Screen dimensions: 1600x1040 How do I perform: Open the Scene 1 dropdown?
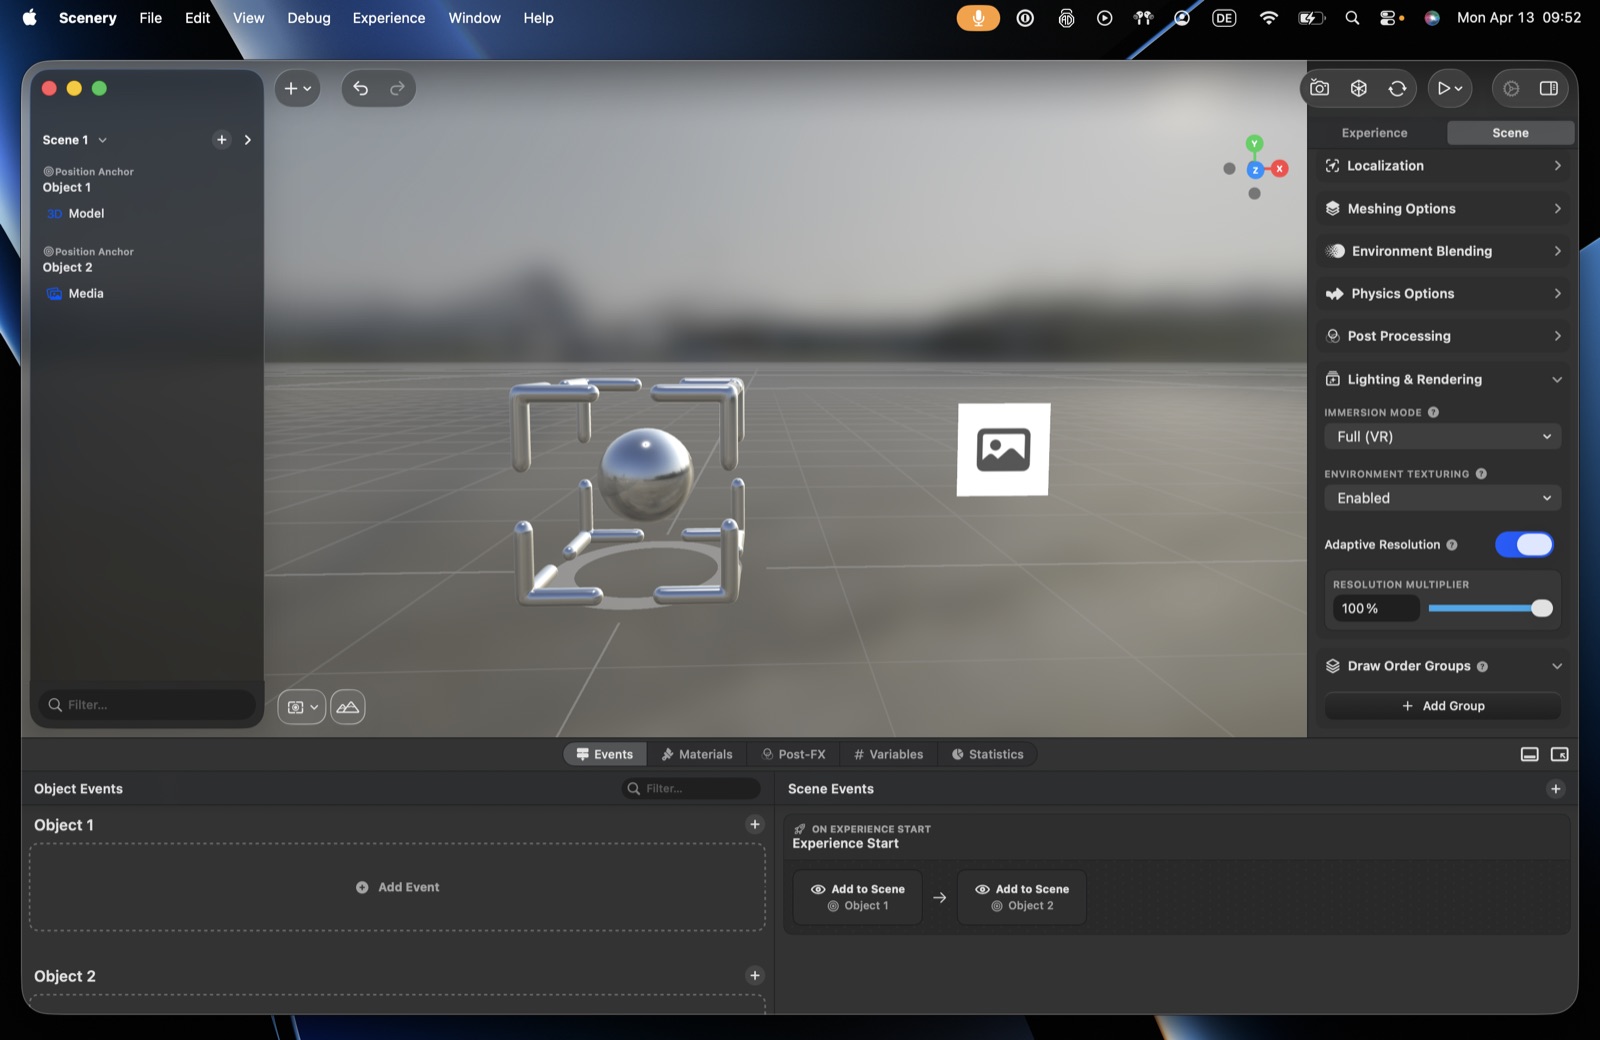(x=74, y=140)
